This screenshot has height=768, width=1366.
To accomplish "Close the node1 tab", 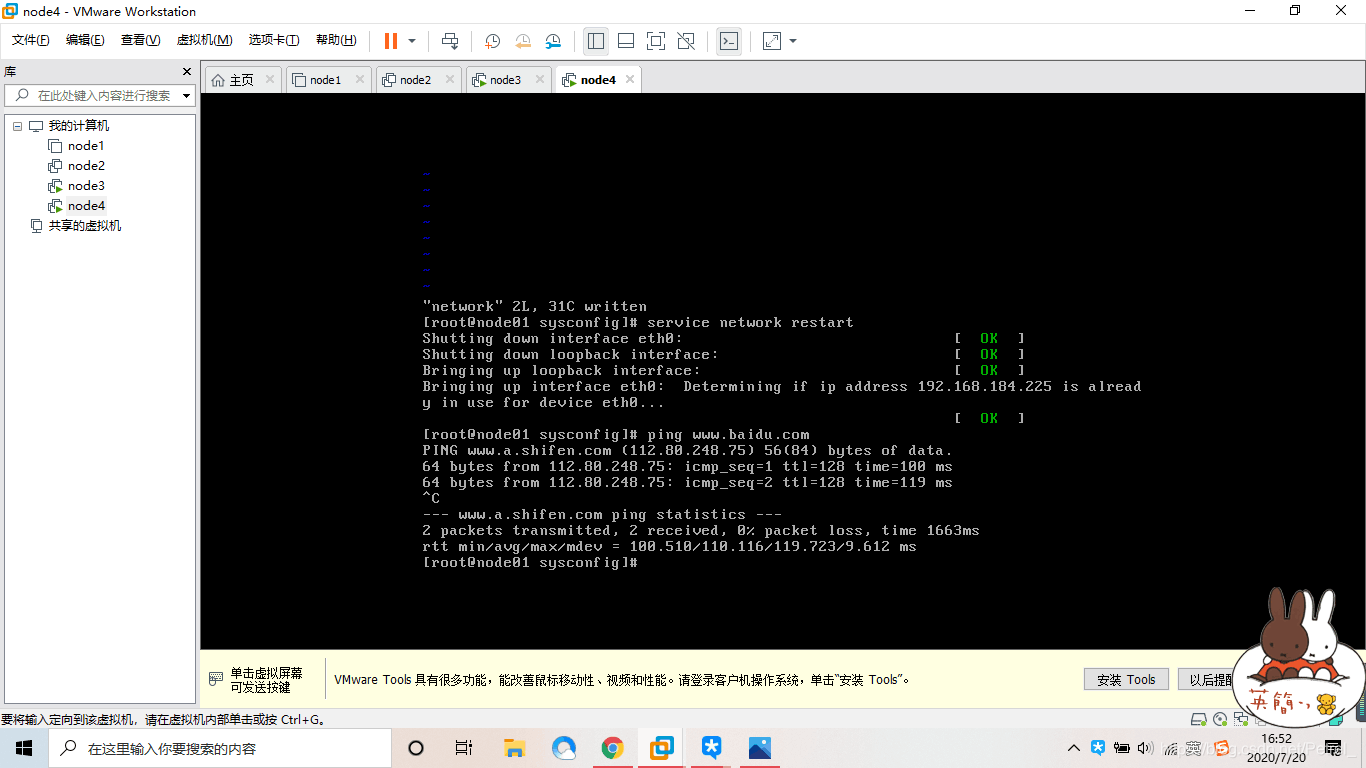I will point(360,79).
